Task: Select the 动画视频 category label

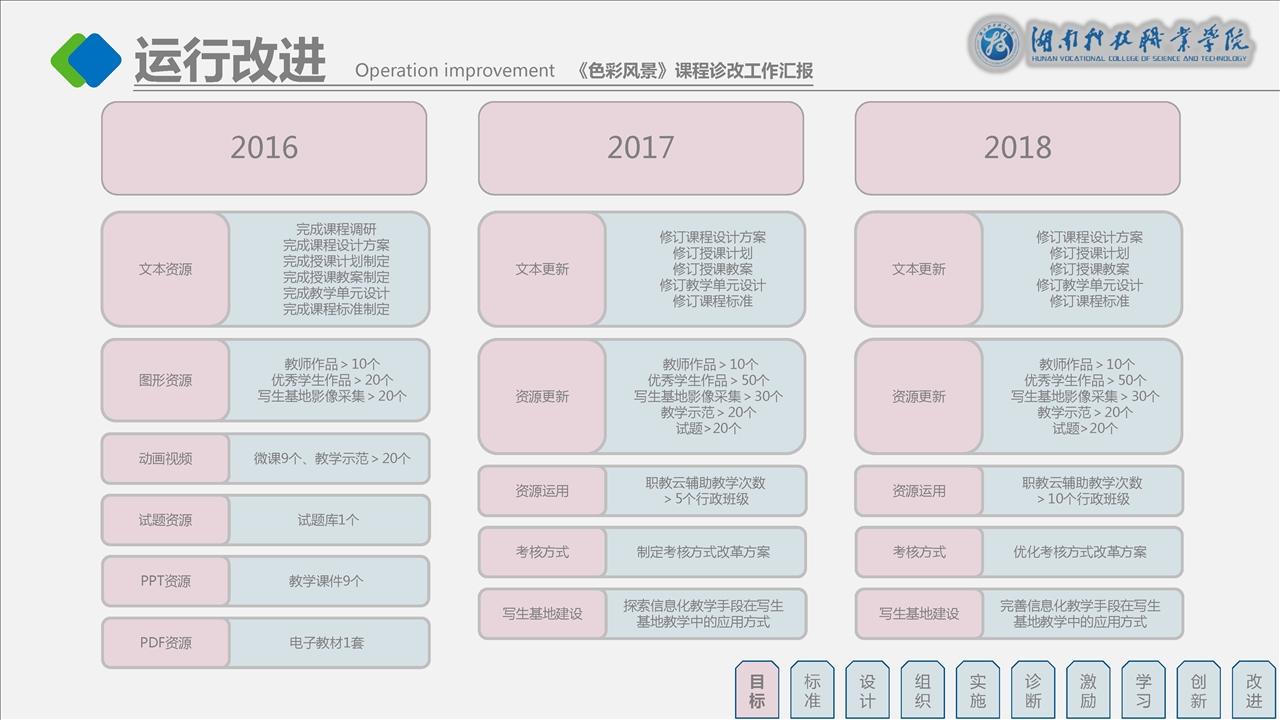Action: point(166,459)
